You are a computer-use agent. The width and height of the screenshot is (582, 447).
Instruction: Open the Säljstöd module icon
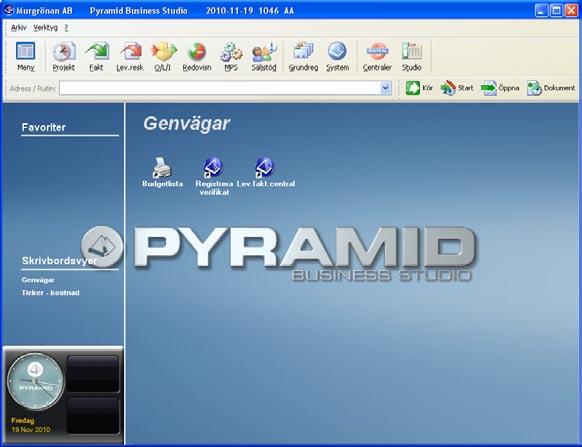pos(264,56)
